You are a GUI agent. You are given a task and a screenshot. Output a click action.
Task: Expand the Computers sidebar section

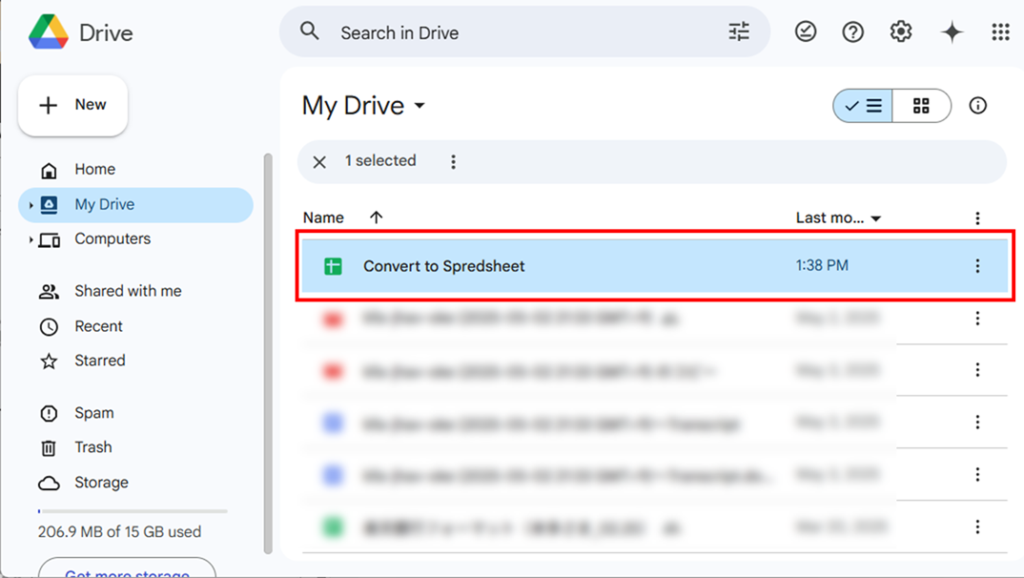[30, 239]
